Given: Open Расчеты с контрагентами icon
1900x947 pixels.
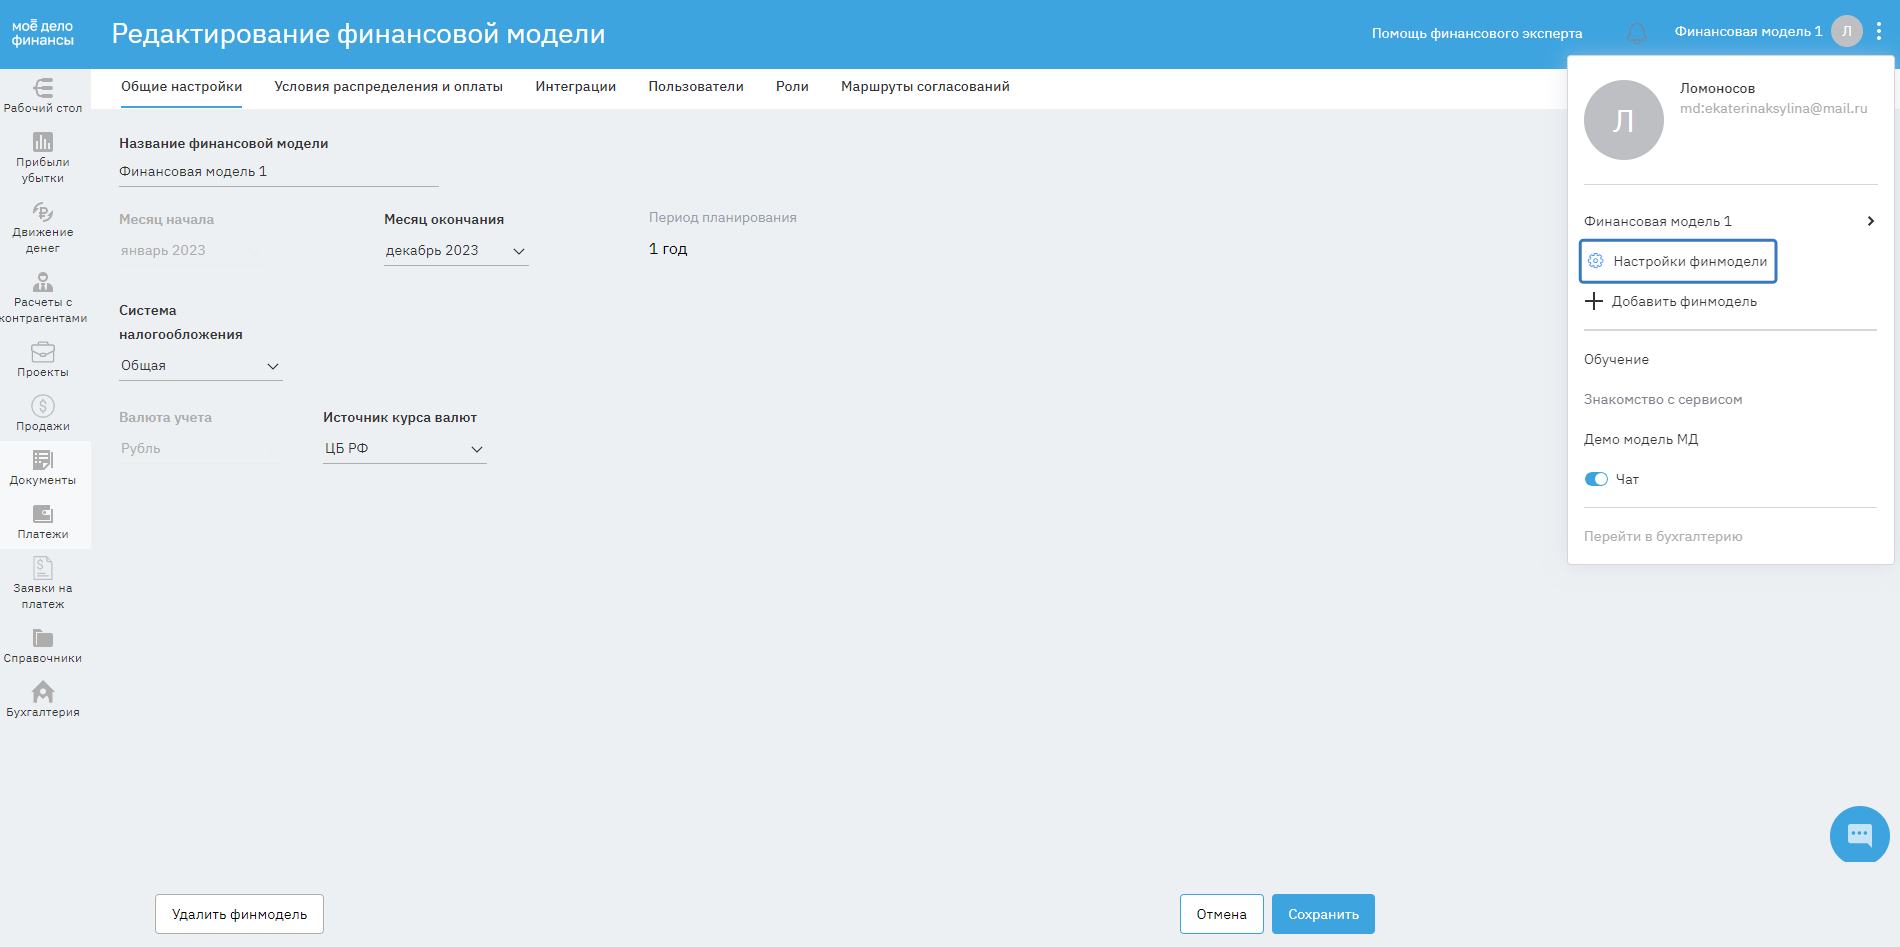Looking at the screenshot, I should click(x=43, y=282).
